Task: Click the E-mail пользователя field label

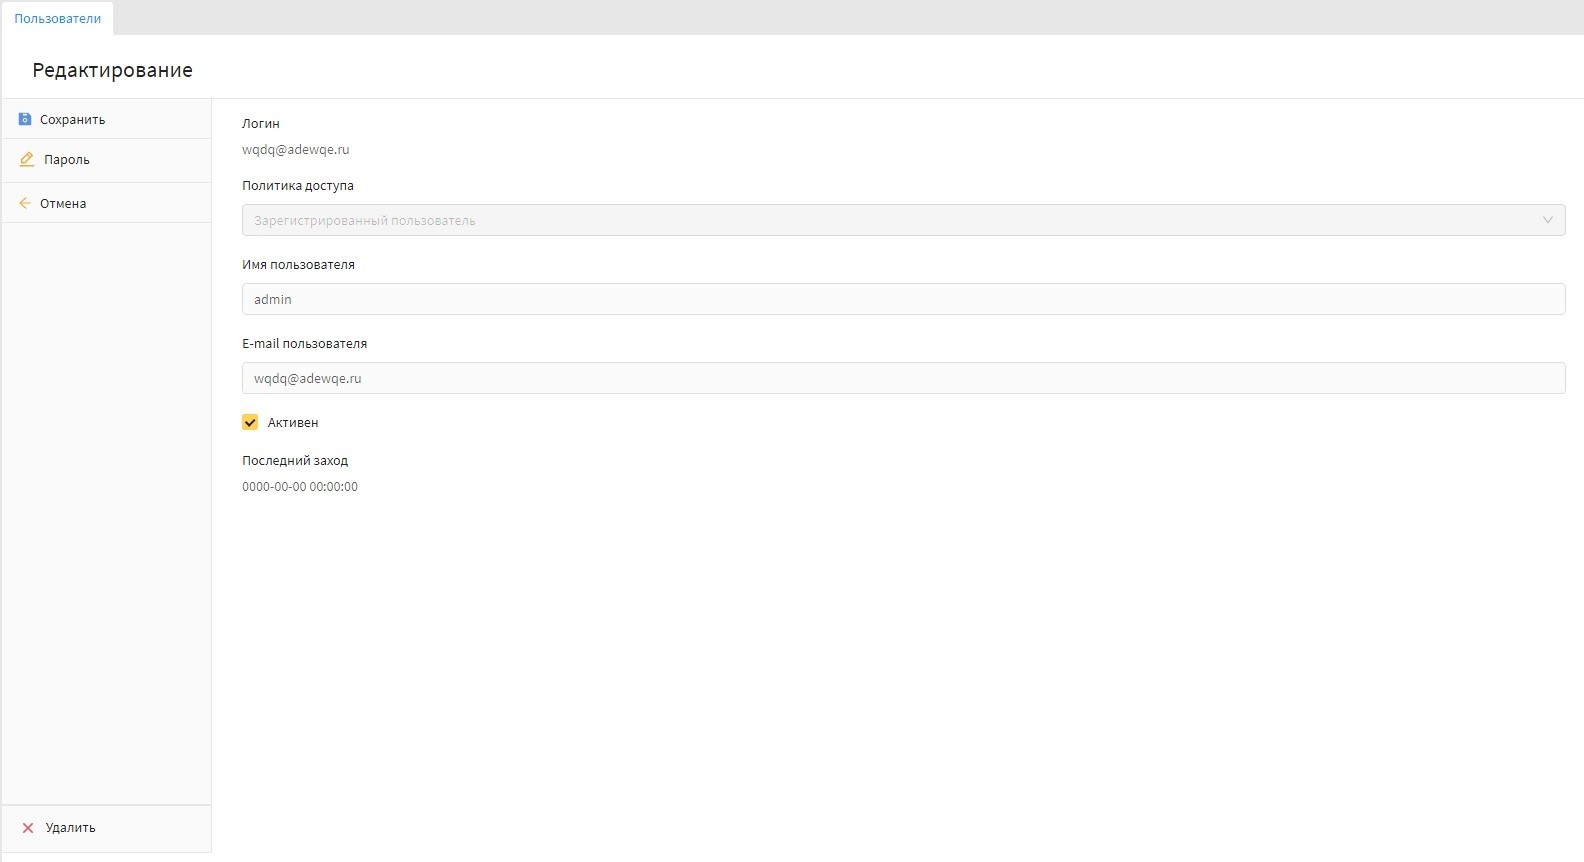Action: click(304, 344)
